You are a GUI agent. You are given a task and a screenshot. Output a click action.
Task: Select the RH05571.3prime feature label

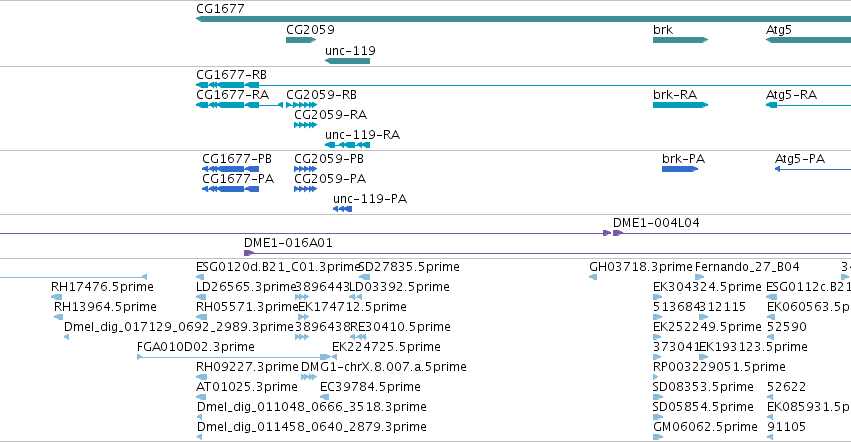[x=247, y=307]
